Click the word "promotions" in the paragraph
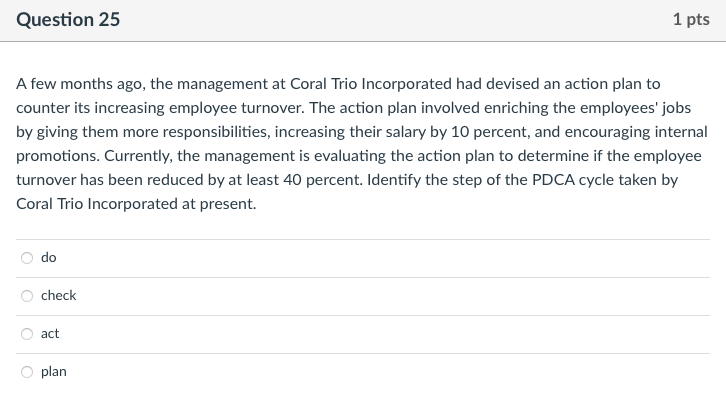 point(56,156)
